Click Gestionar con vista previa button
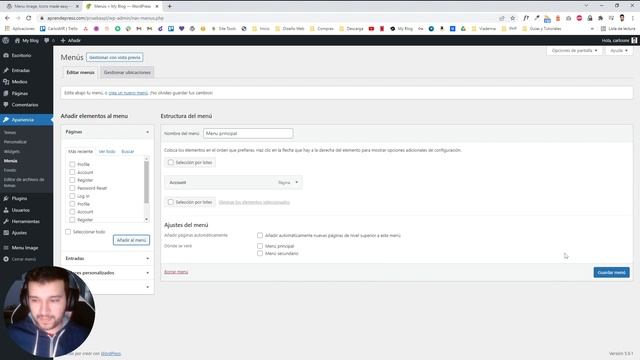 coord(115,58)
